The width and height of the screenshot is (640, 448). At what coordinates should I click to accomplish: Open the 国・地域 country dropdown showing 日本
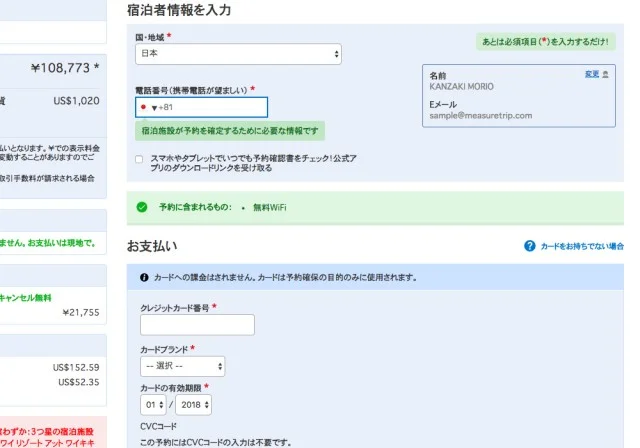(238, 54)
